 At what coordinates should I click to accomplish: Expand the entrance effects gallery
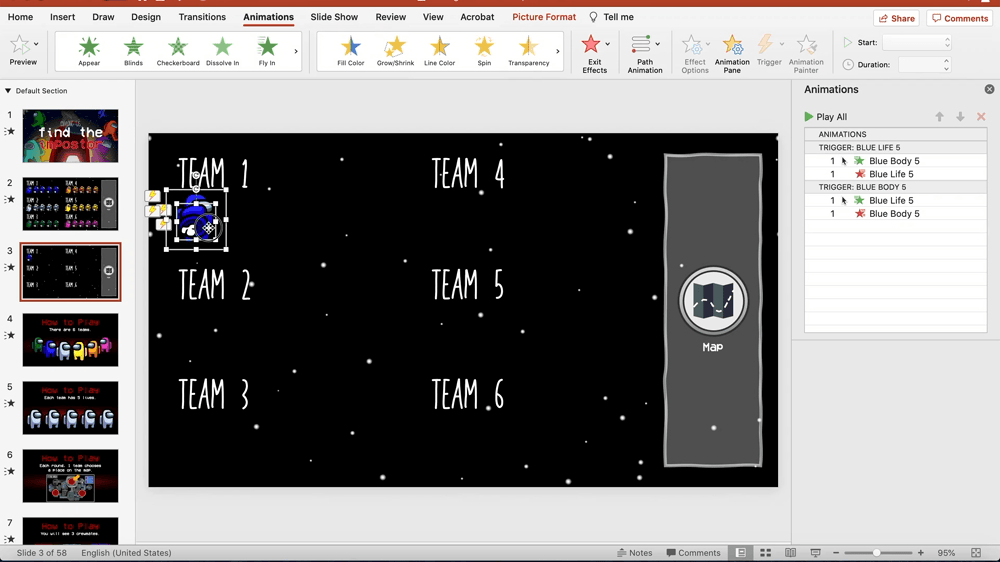[x=296, y=51]
